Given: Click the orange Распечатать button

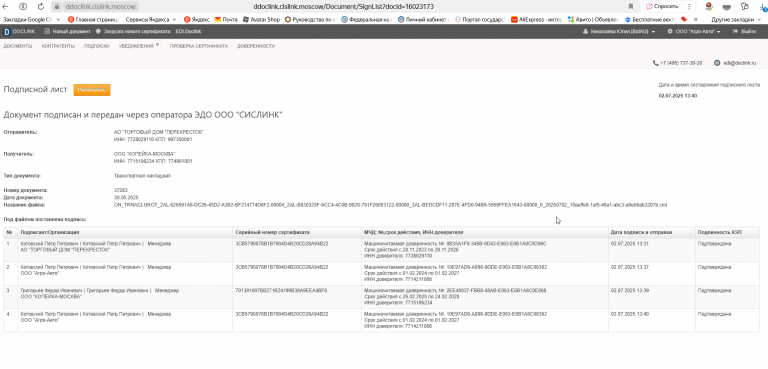Looking at the screenshot, I should click(92, 90).
